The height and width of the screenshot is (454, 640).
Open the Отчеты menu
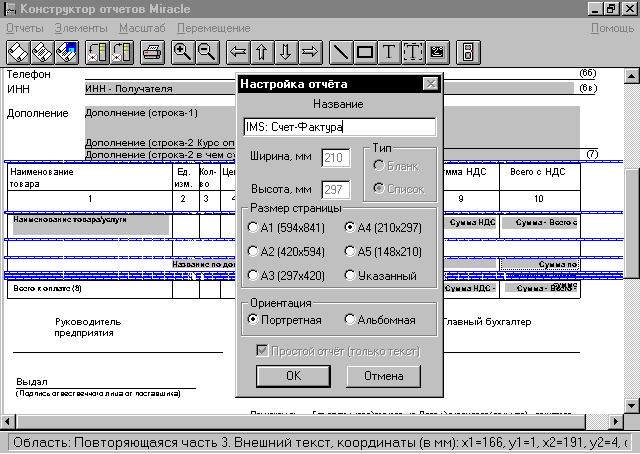pyautogui.click(x=25, y=28)
